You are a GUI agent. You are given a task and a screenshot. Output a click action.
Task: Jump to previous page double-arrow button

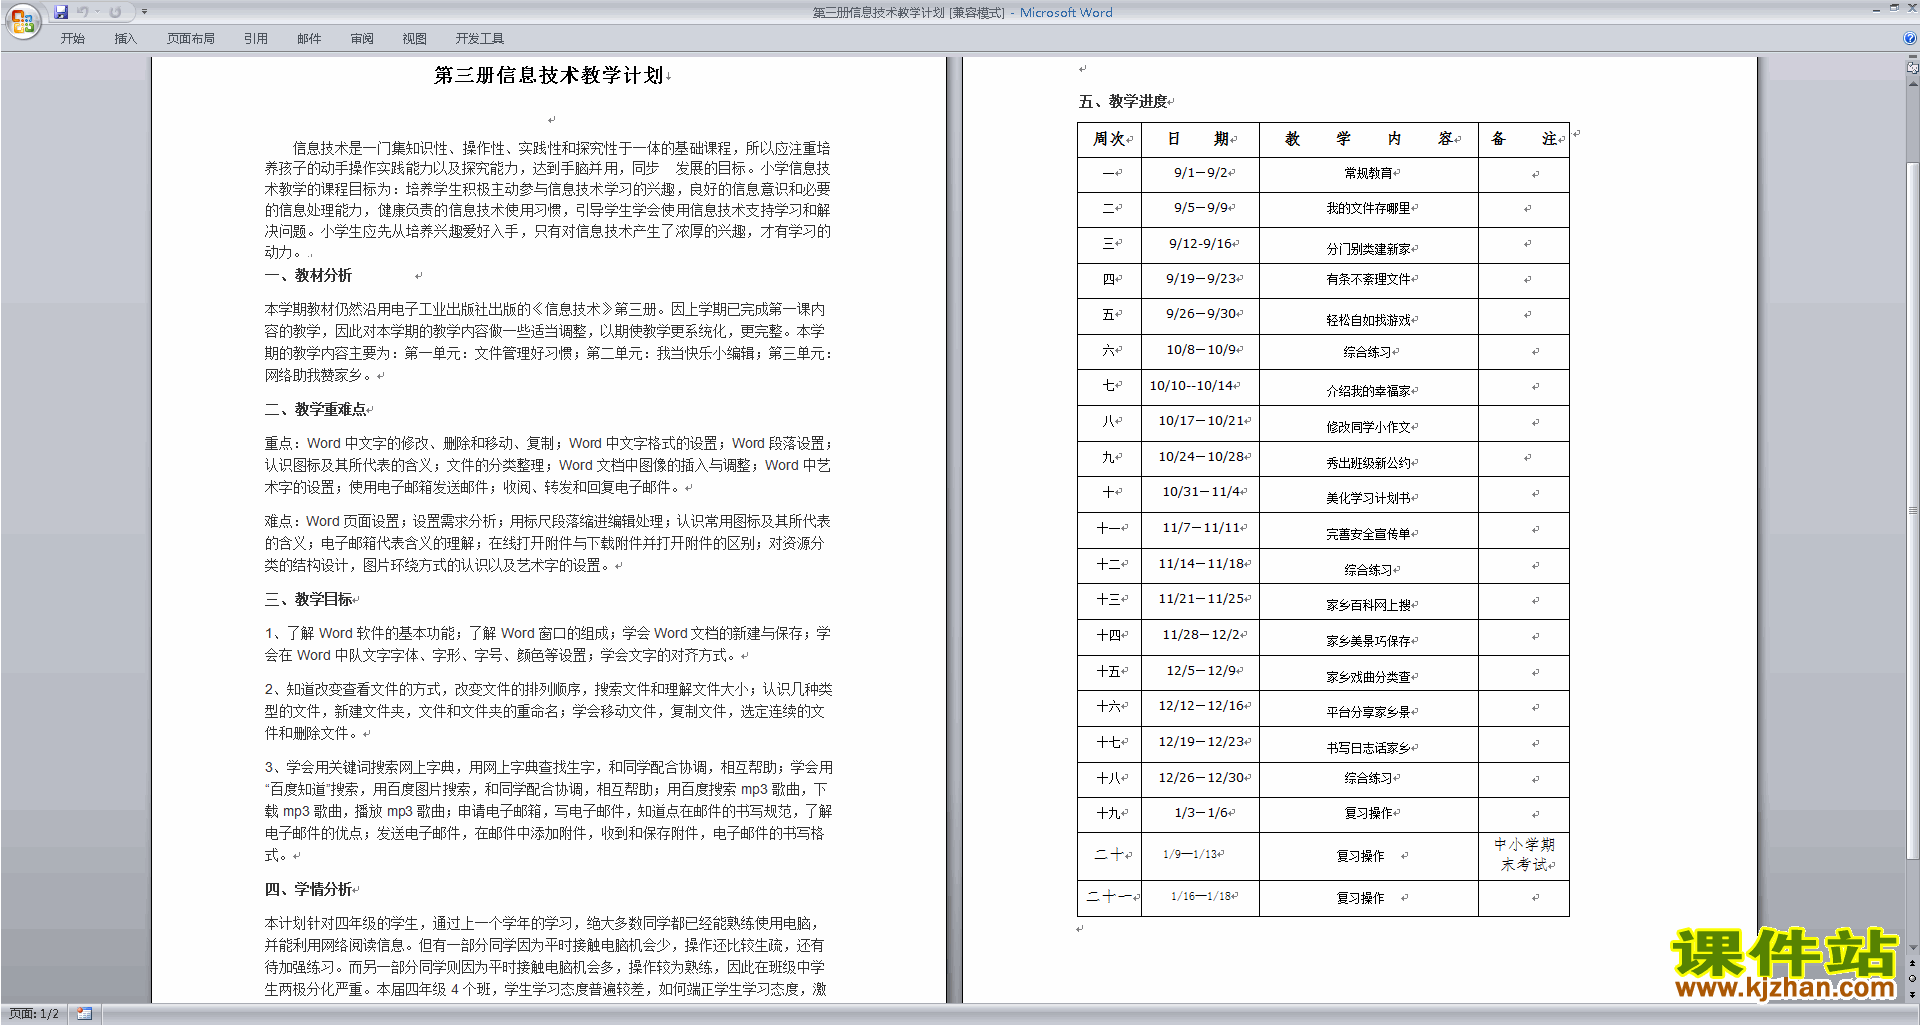click(x=1912, y=963)
